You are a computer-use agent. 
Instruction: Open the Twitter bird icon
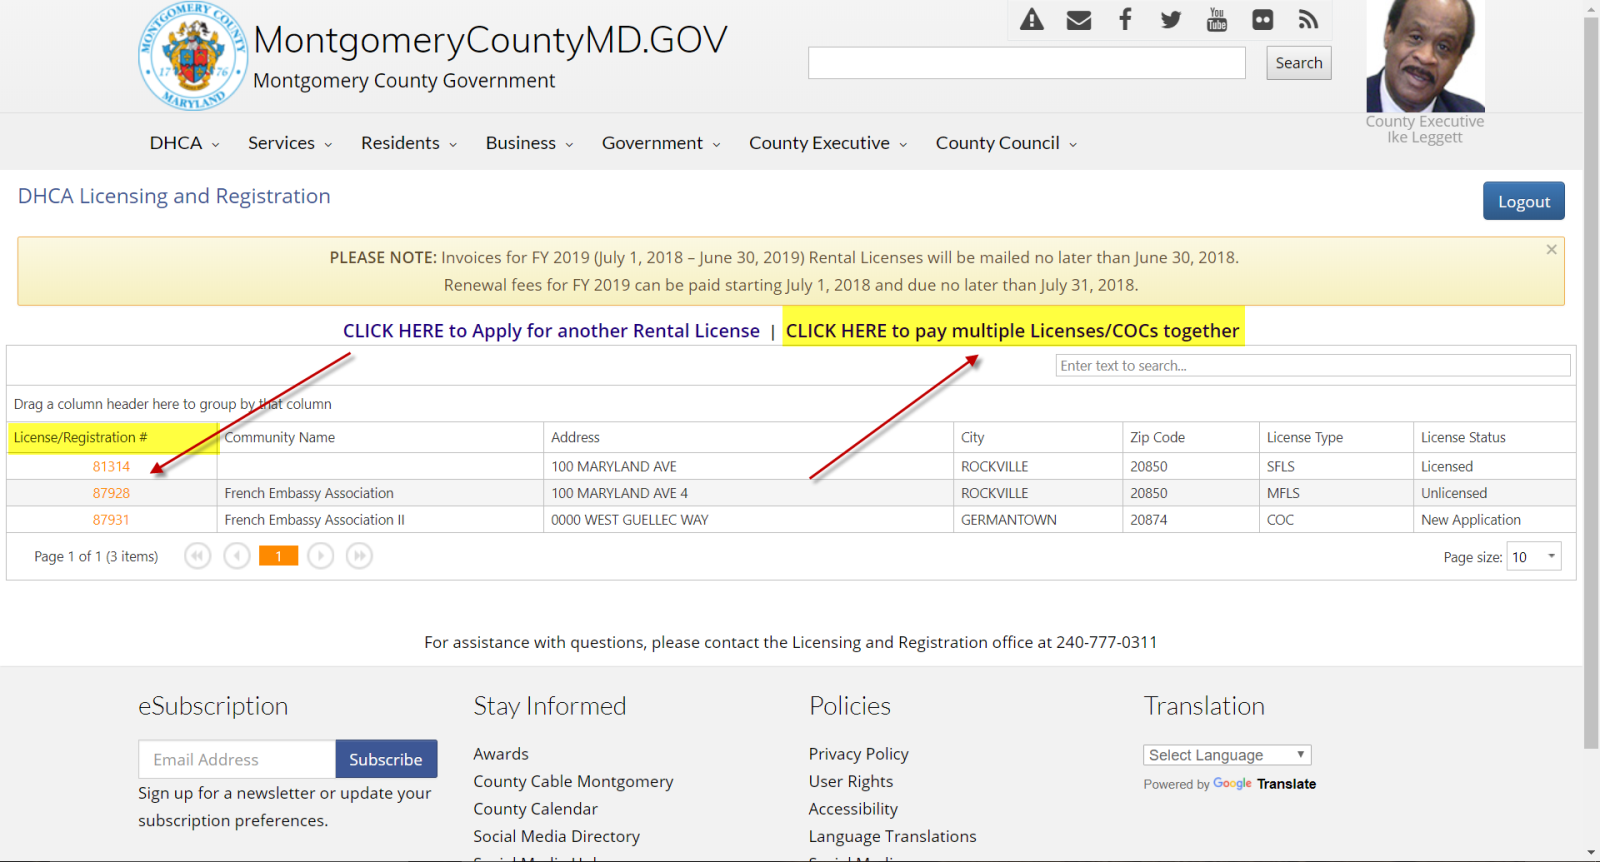point(1171,19)
